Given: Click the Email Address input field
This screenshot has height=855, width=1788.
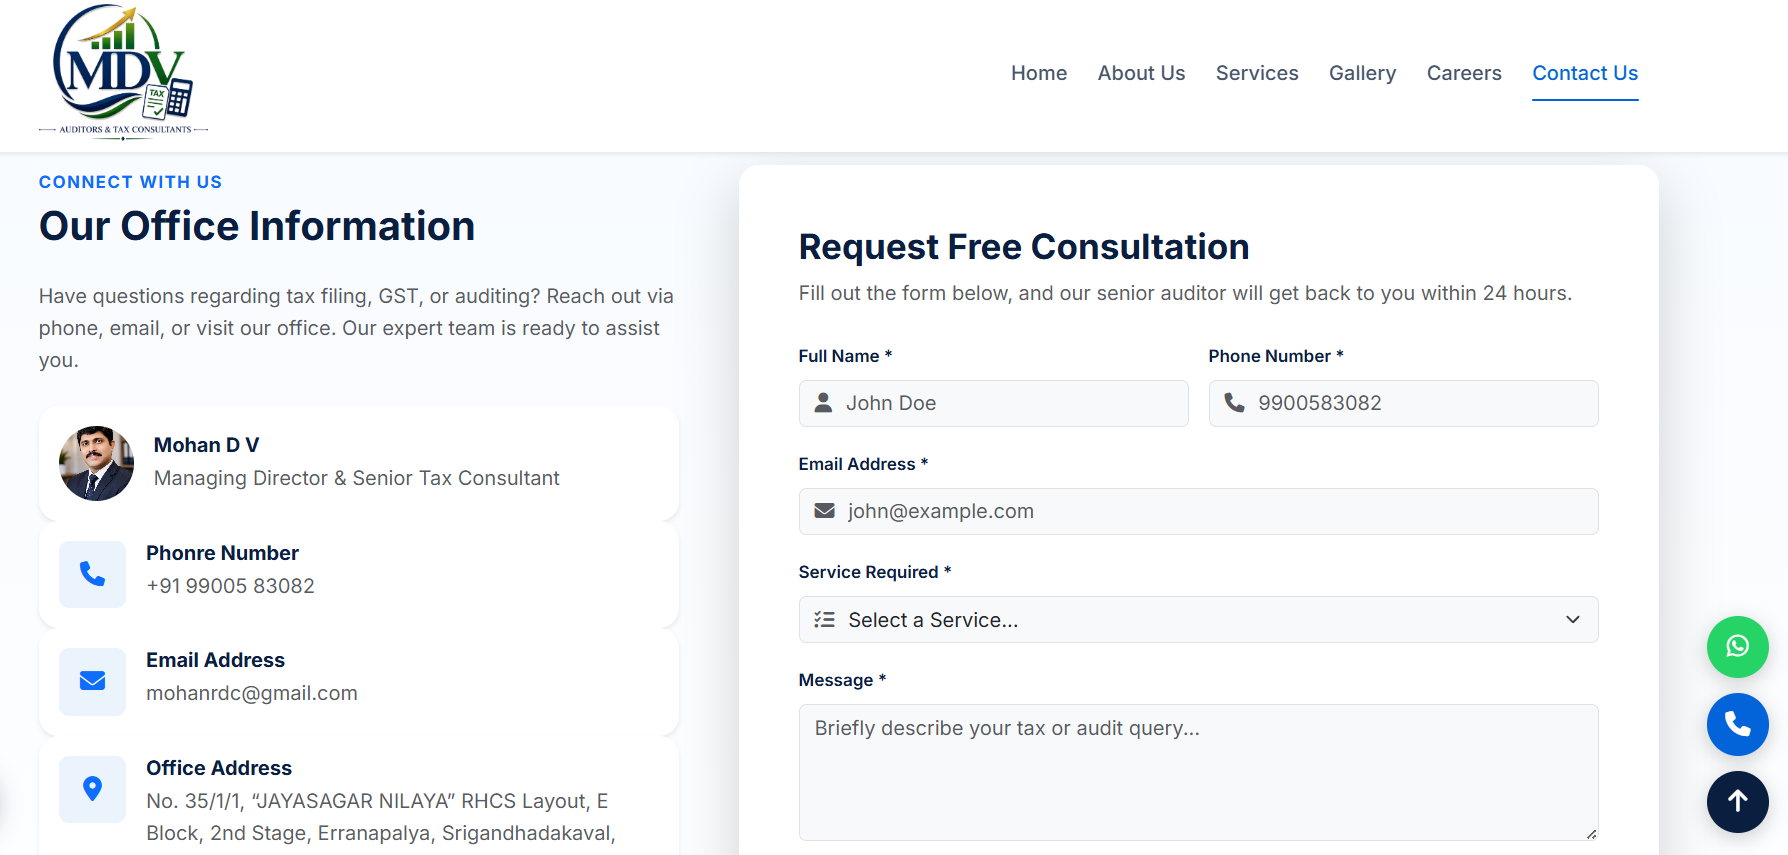Looking at the screenshot, I should pyautogui.click(x=1198, y=511).
